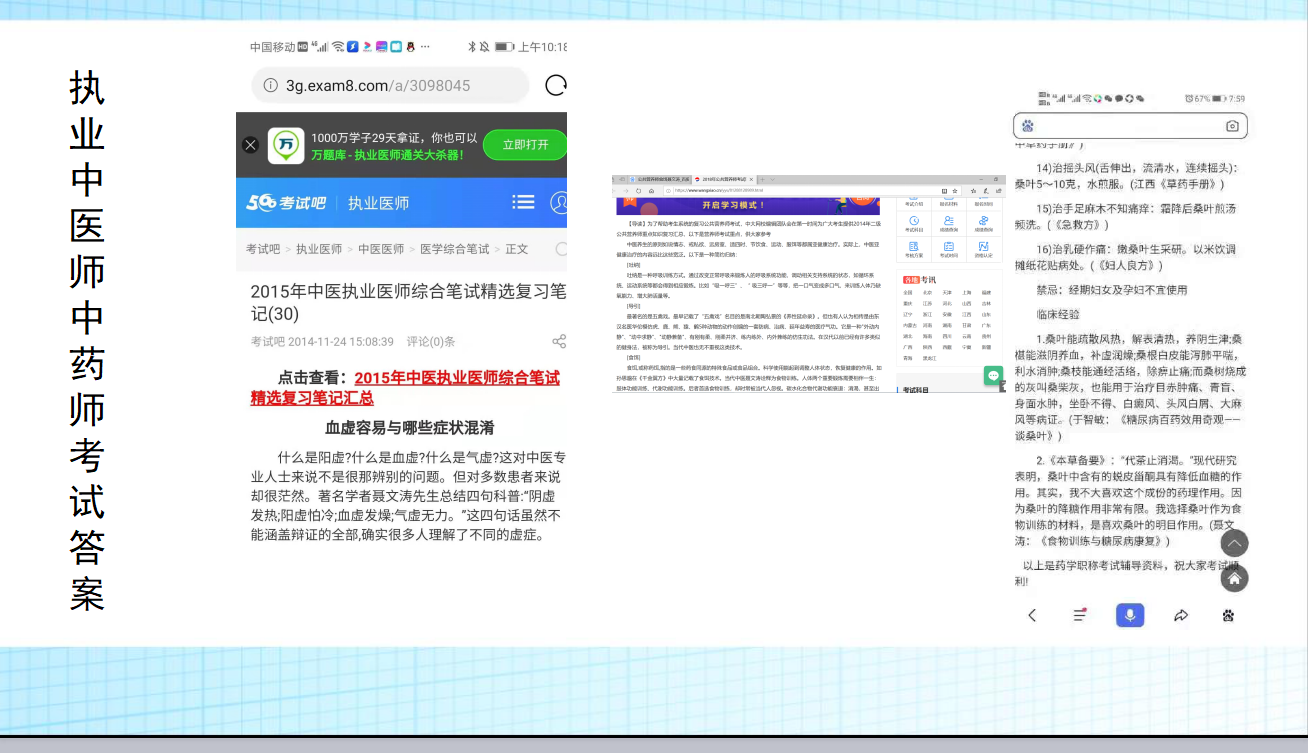Tap the user profile icon in blue header

tap(560, 202)
